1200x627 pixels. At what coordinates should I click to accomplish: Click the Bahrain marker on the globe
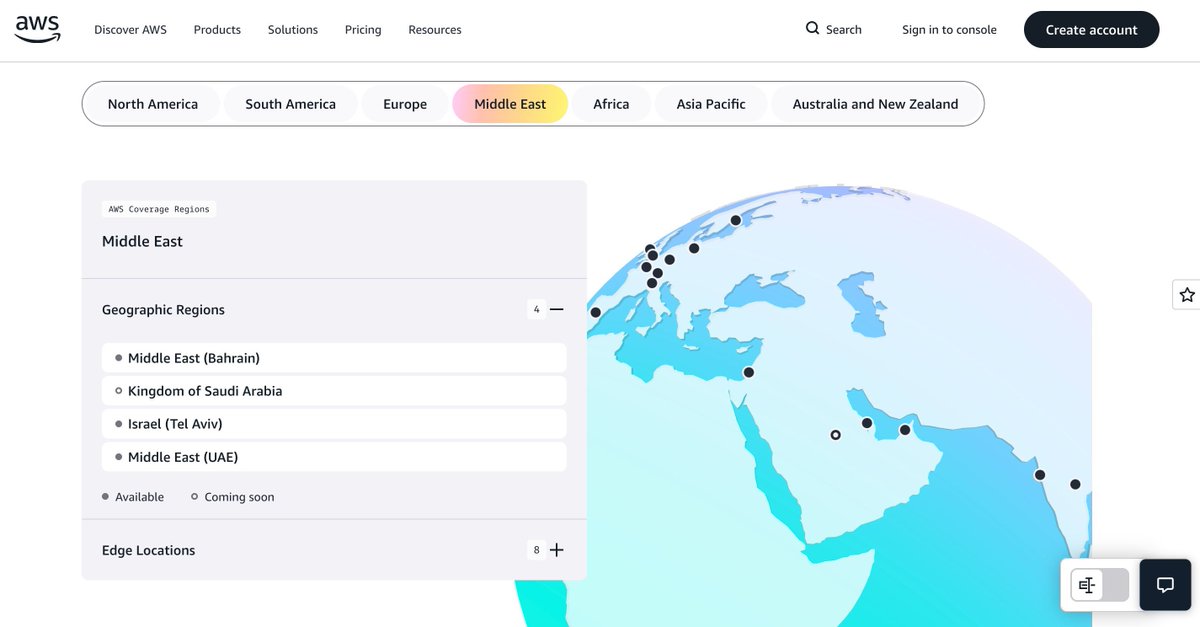pyautogui.click(x=867, y=423)
